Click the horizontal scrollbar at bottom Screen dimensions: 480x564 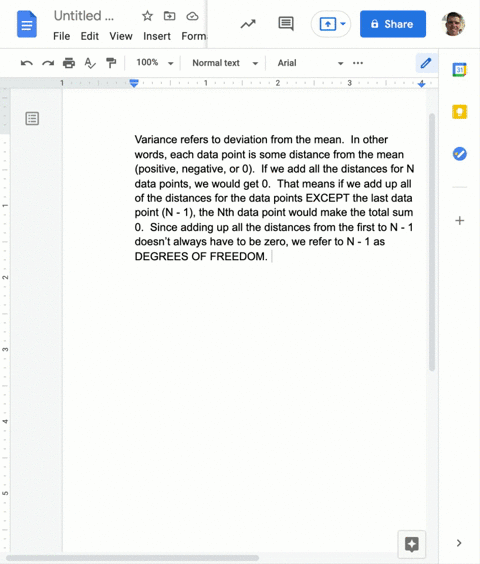[132, 558]
